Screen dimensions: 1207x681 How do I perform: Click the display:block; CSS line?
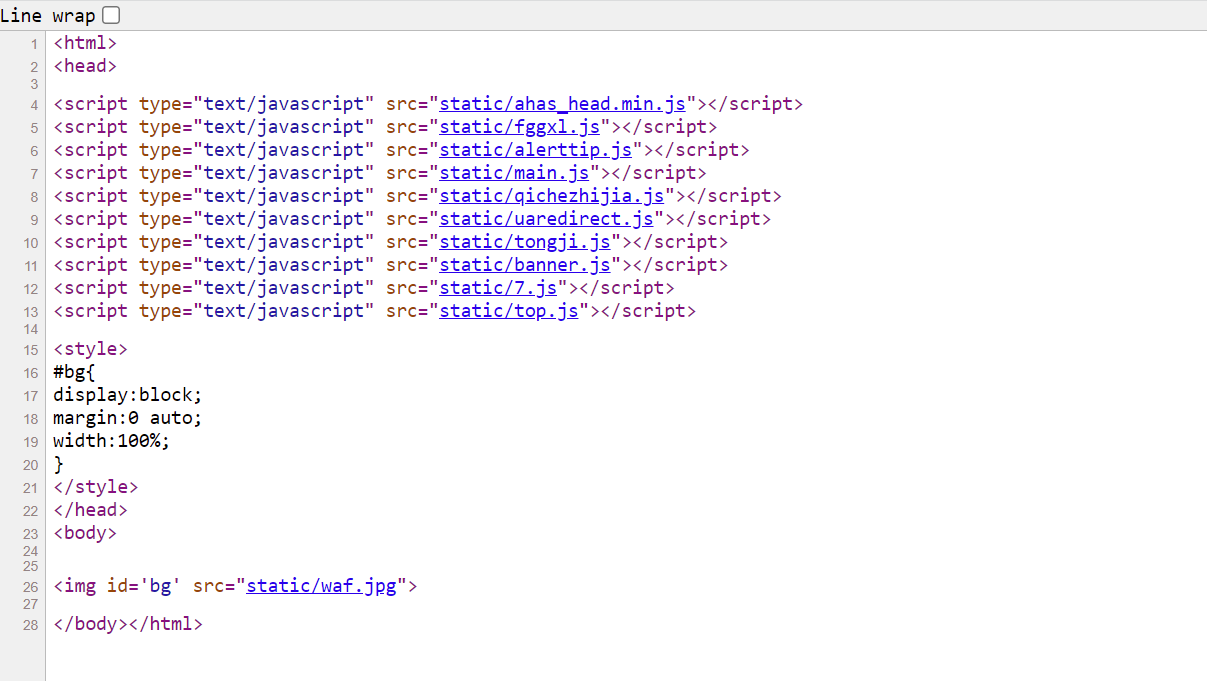click(128, 395)
